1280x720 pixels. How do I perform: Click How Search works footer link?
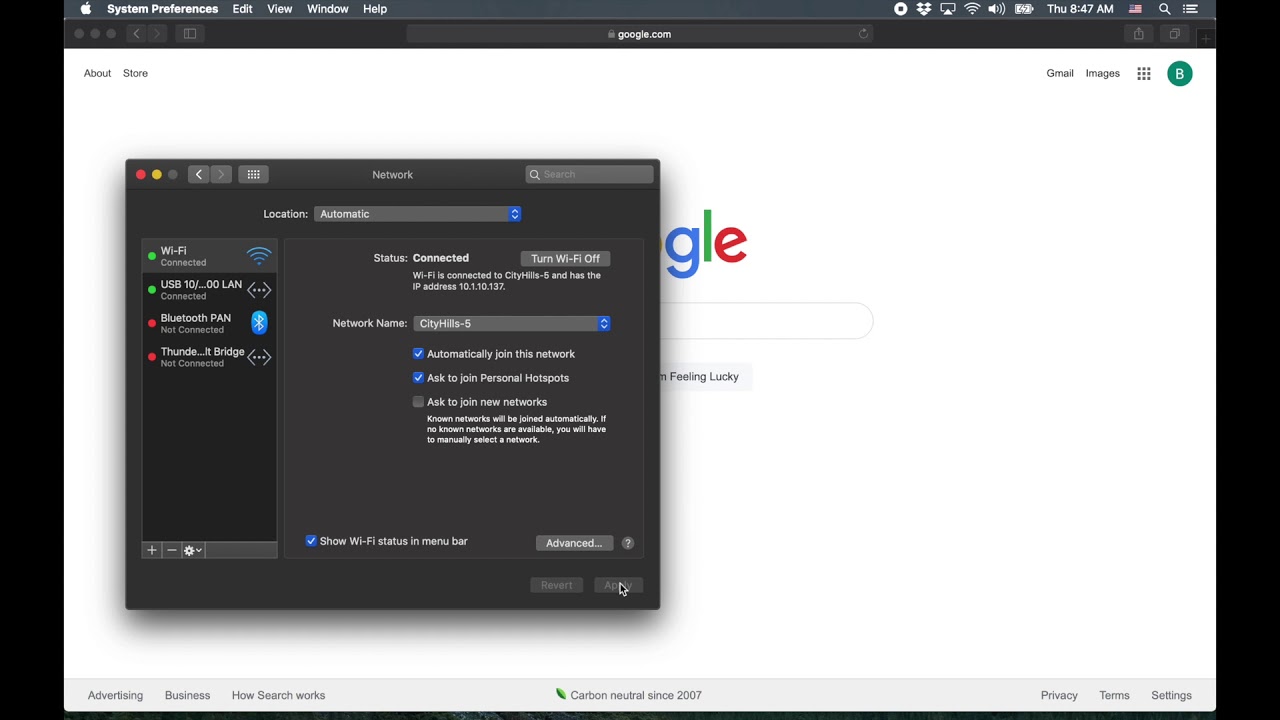pos(278,695)
